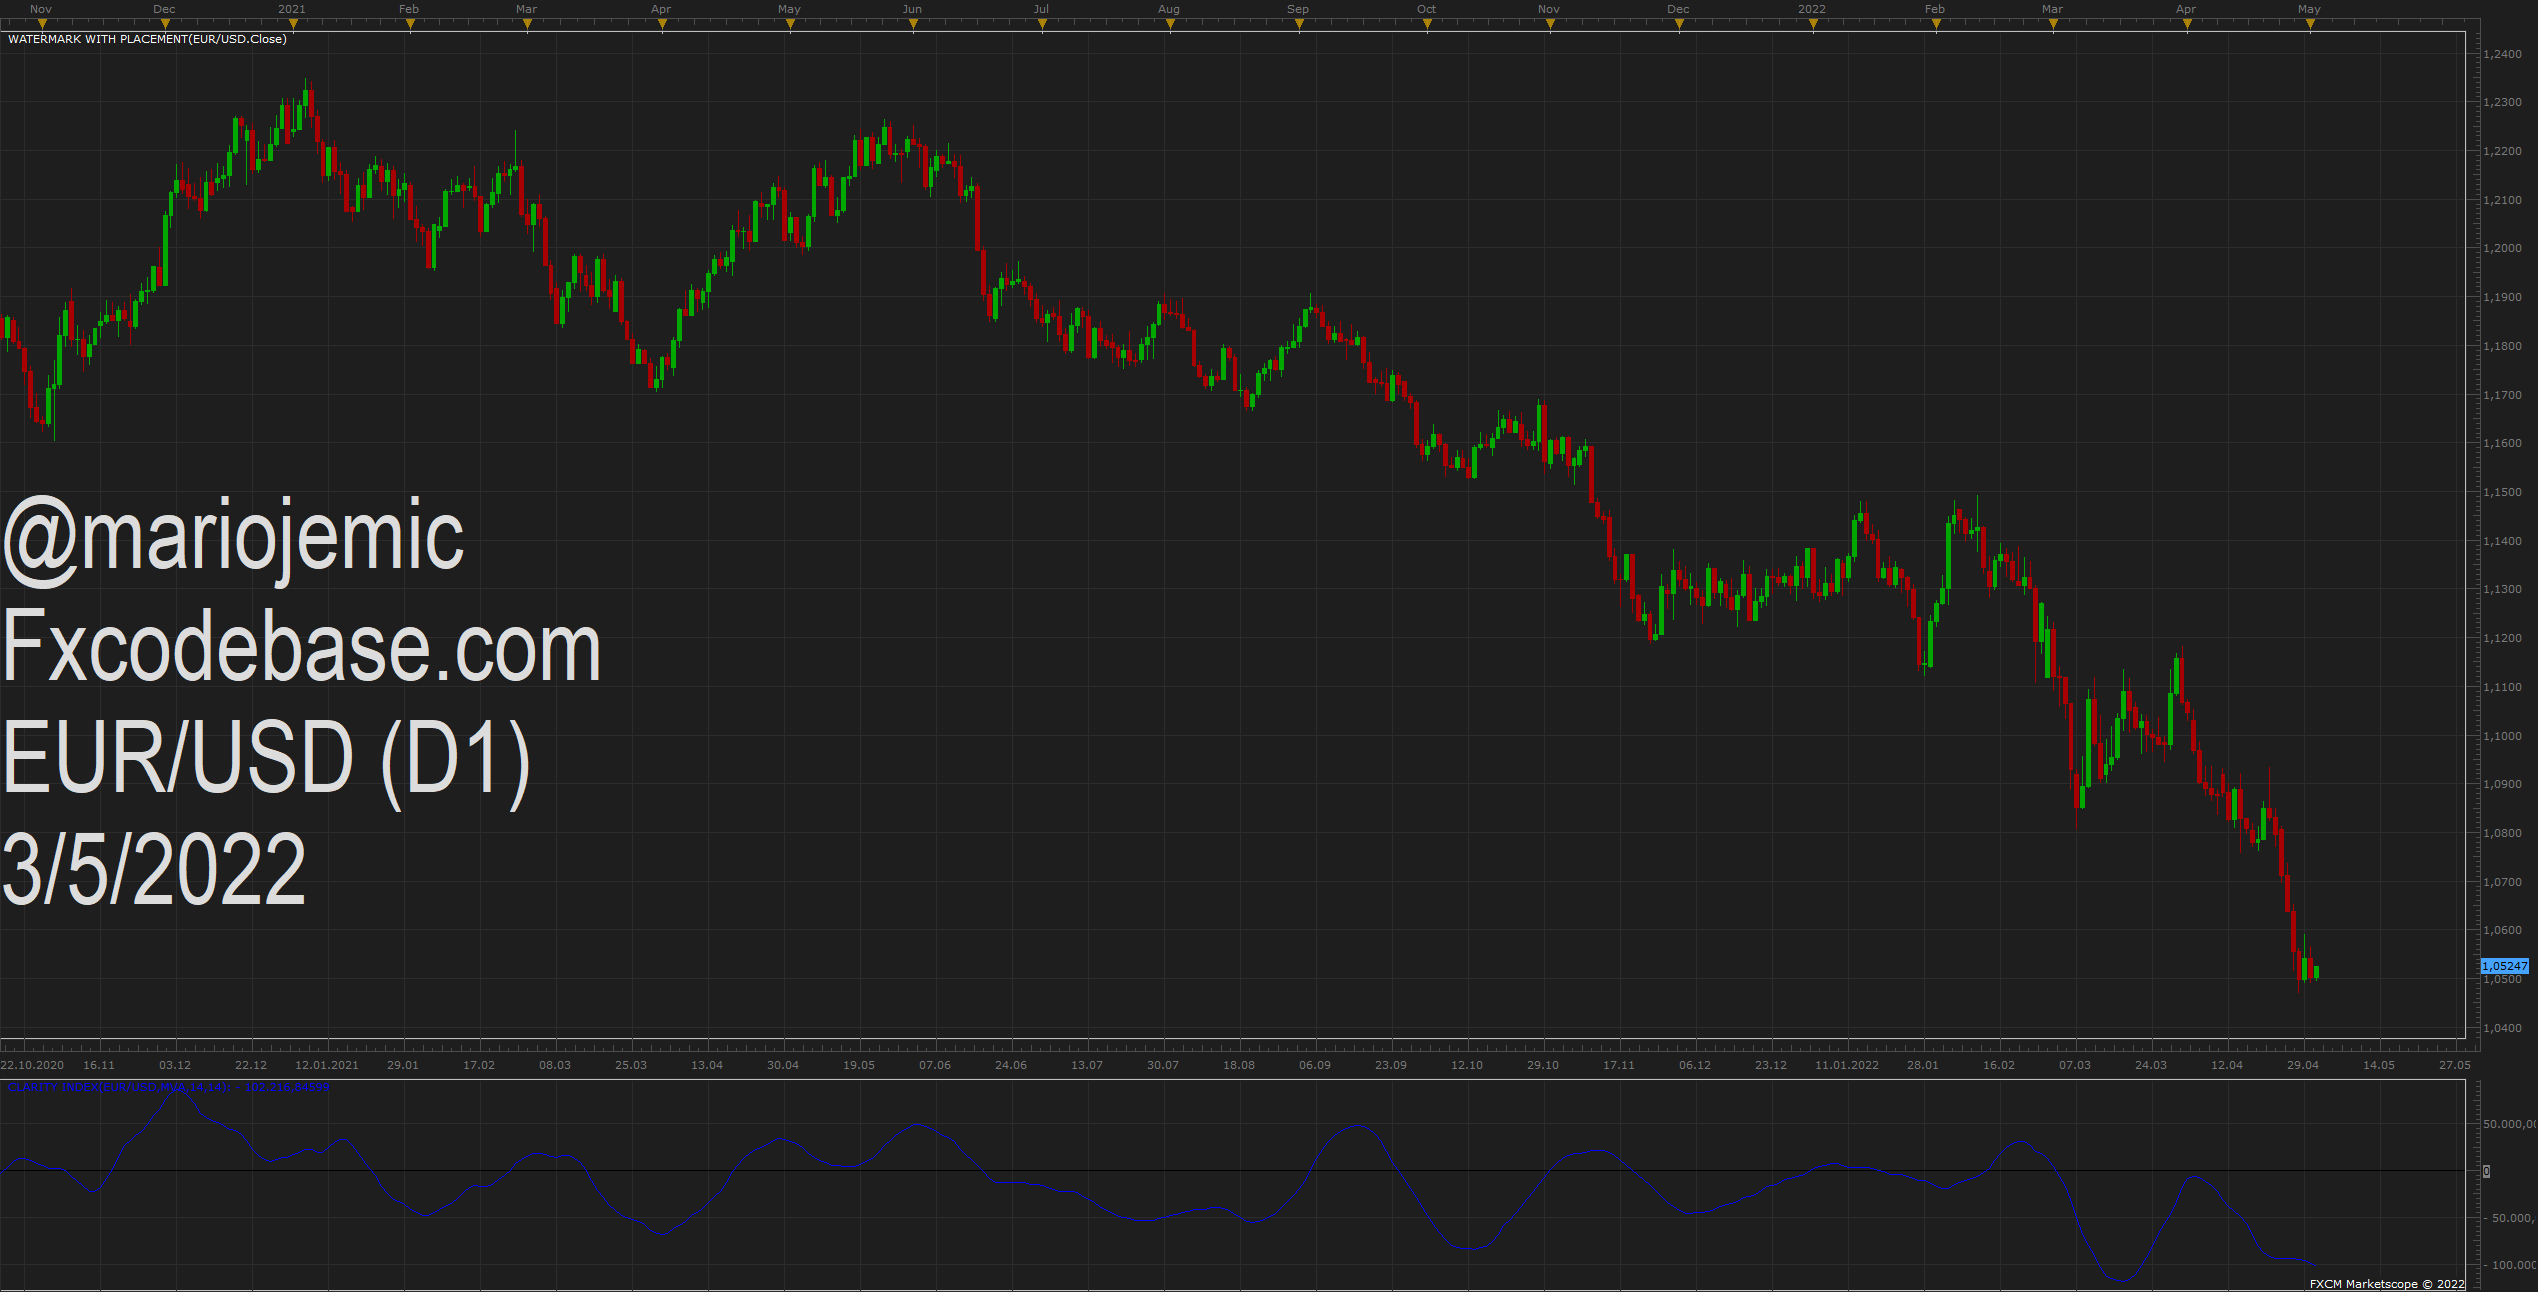Click the 1,2000 price level on the axis
This screenshot has height=1292, width=2538.
pos(2502,248)
